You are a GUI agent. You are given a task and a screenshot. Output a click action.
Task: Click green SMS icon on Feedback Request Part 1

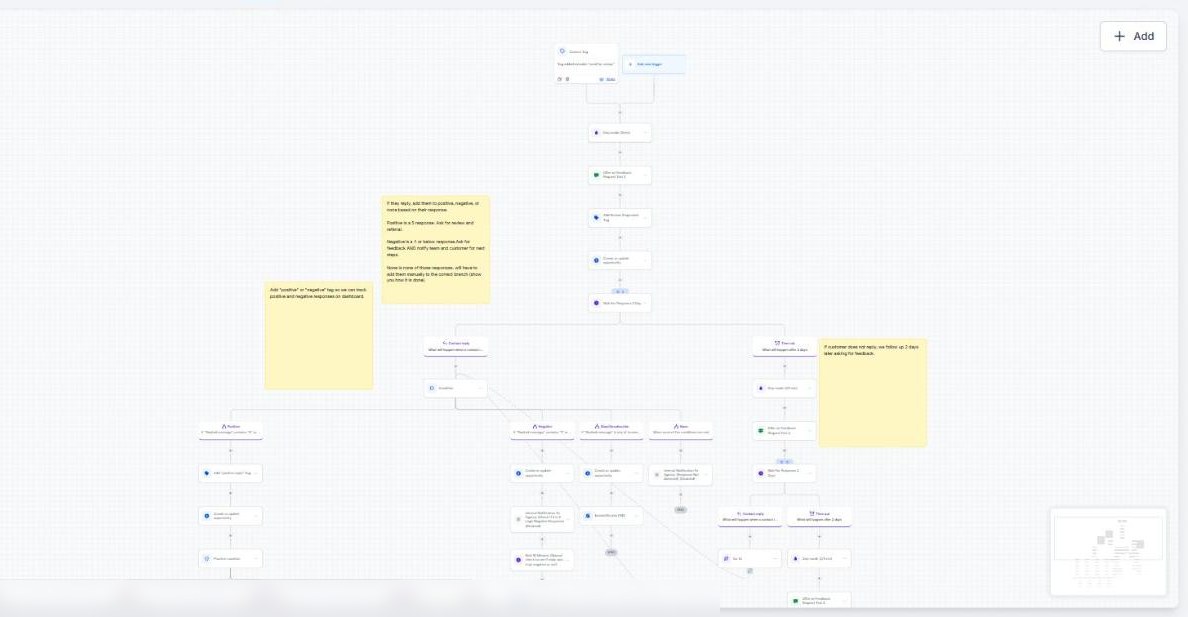596,175
